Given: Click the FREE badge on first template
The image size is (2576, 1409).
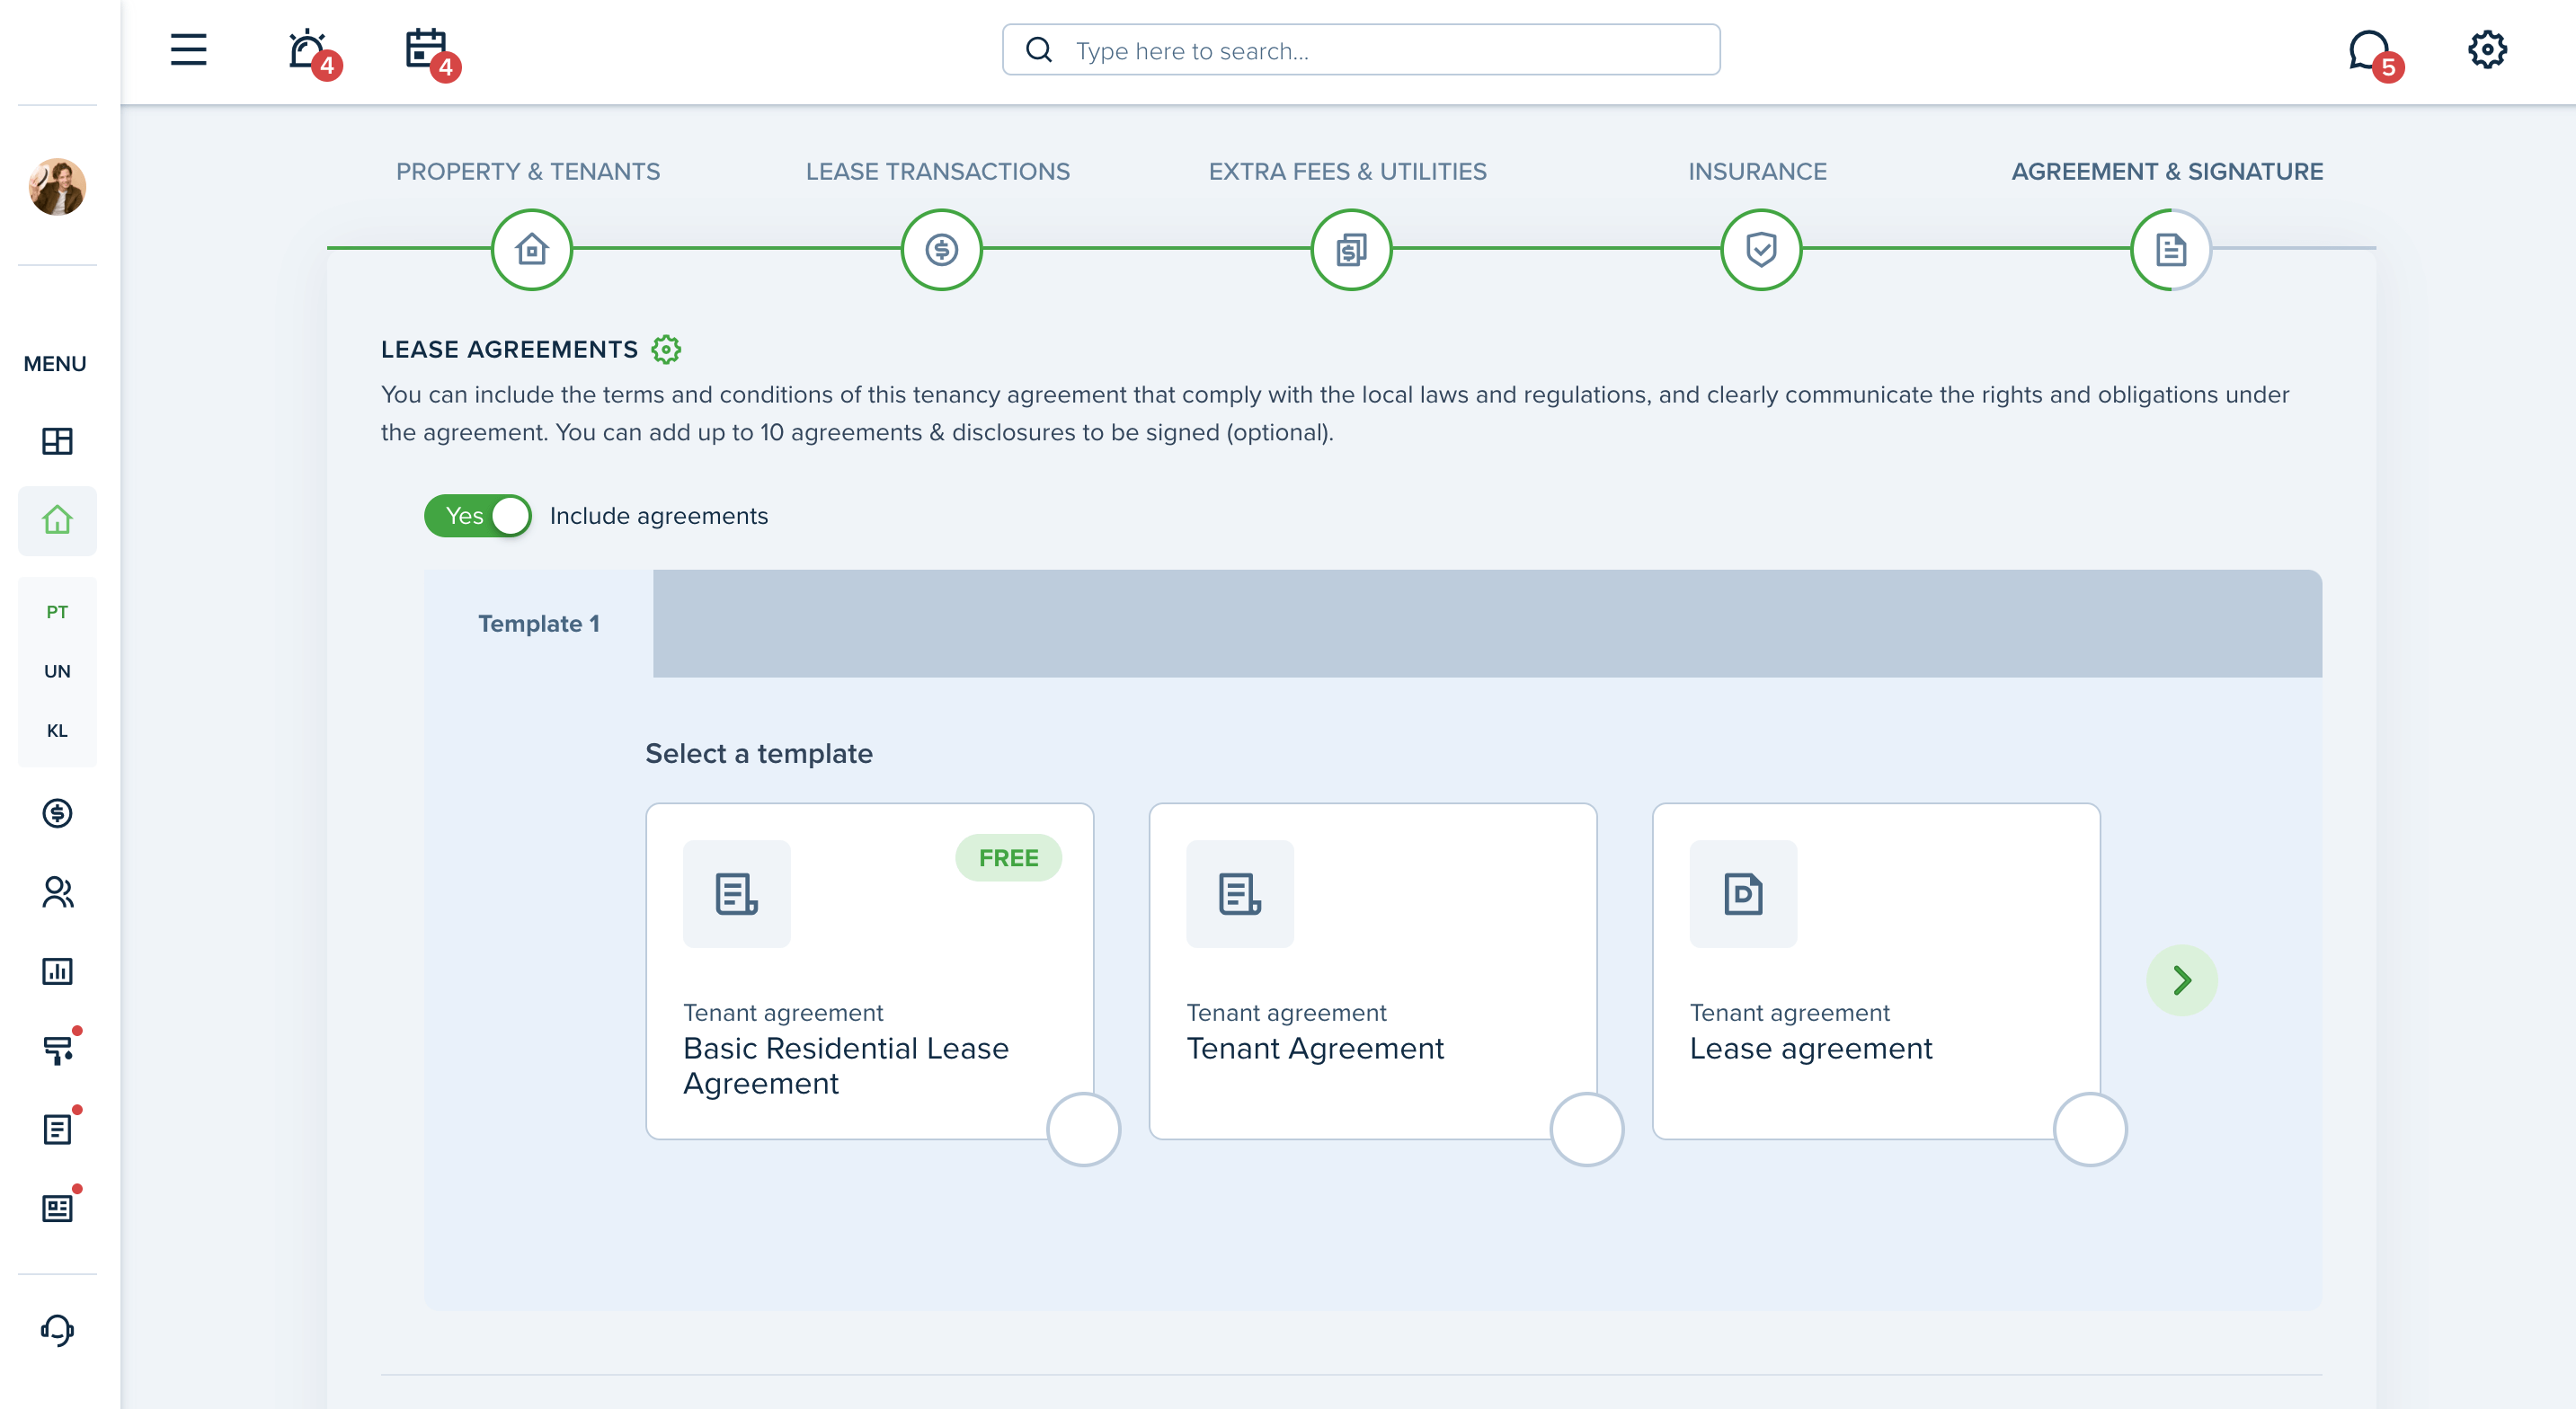Looking at the screenshot, I should point(1008,858).
